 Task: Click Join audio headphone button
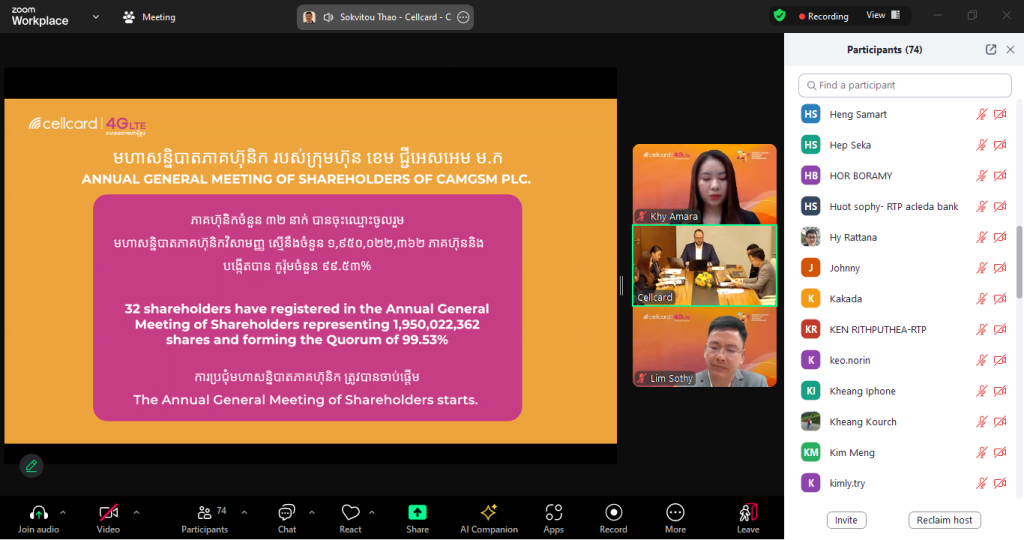39,516
